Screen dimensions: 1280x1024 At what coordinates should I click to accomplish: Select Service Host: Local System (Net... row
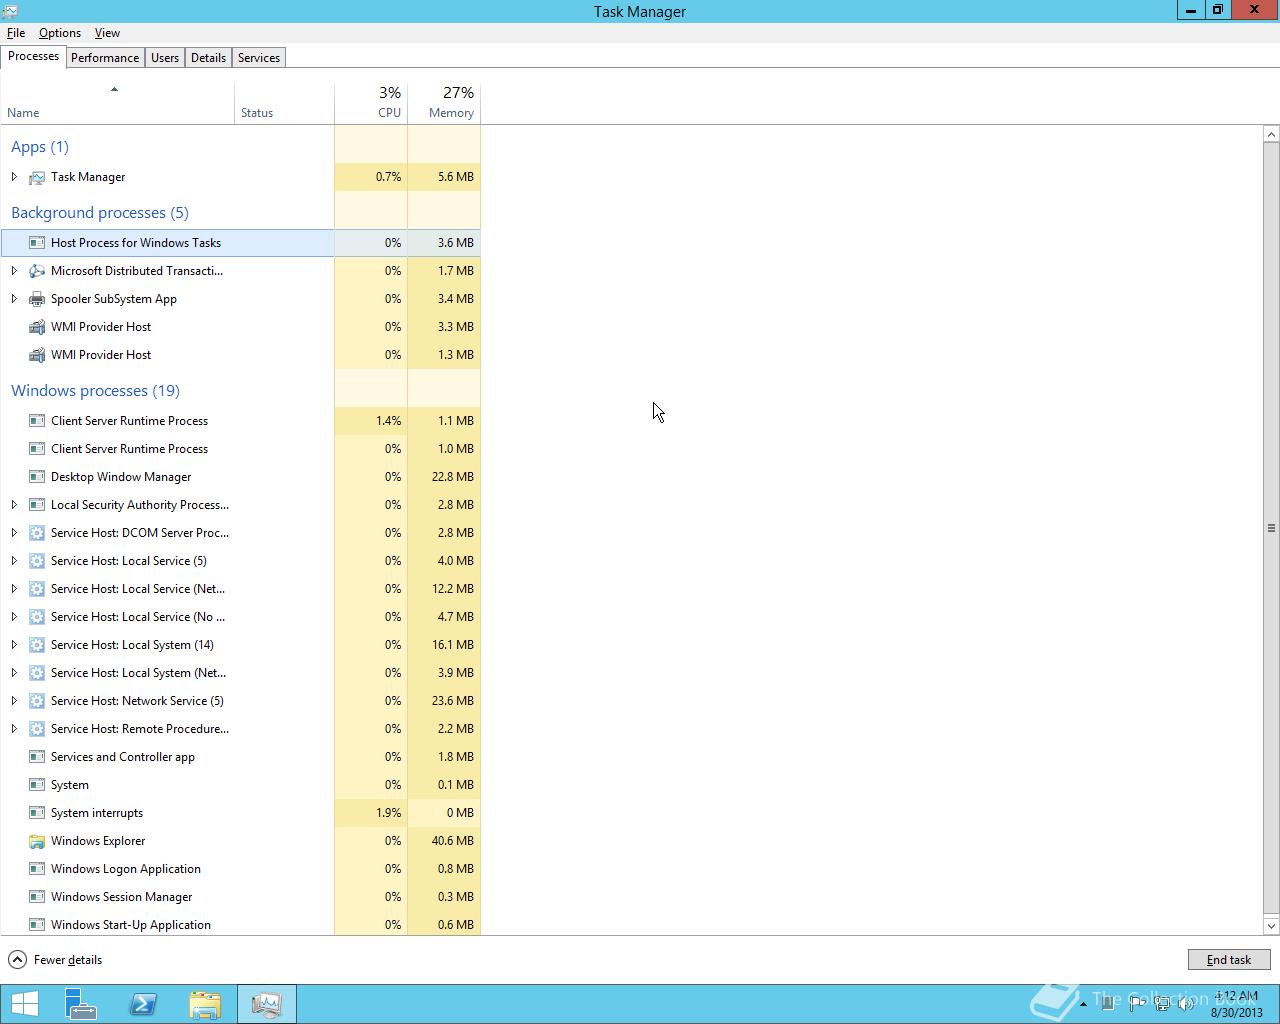point(241,673)
